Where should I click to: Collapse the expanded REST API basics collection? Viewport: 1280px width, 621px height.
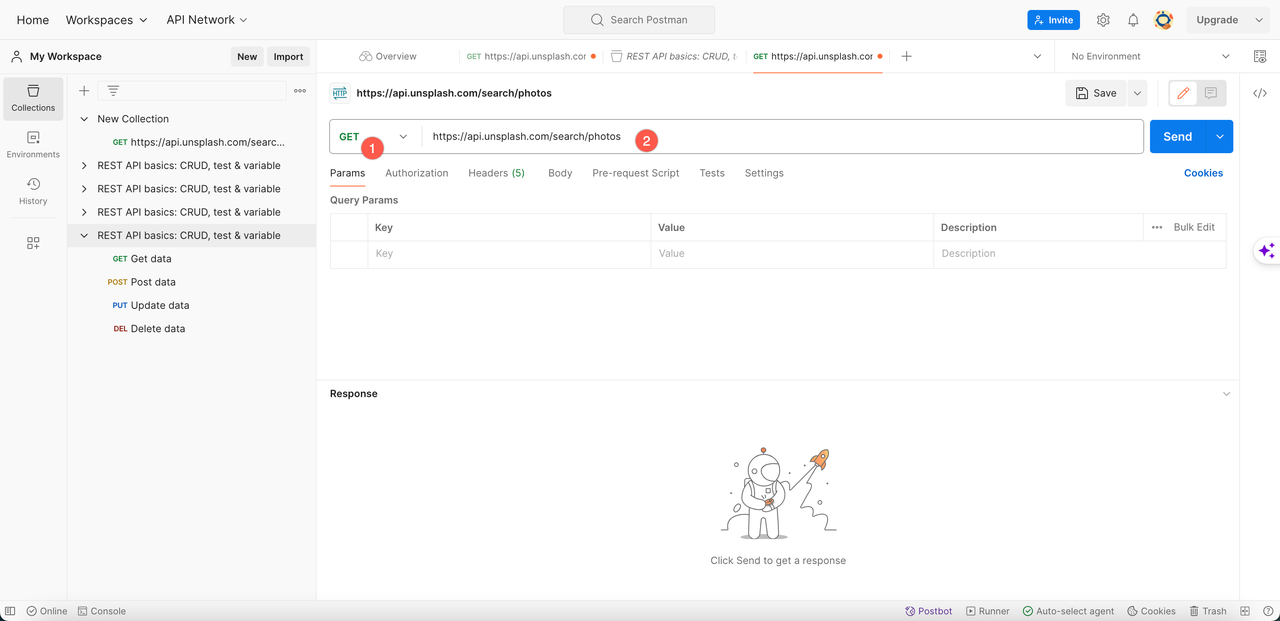click(84, 236)
